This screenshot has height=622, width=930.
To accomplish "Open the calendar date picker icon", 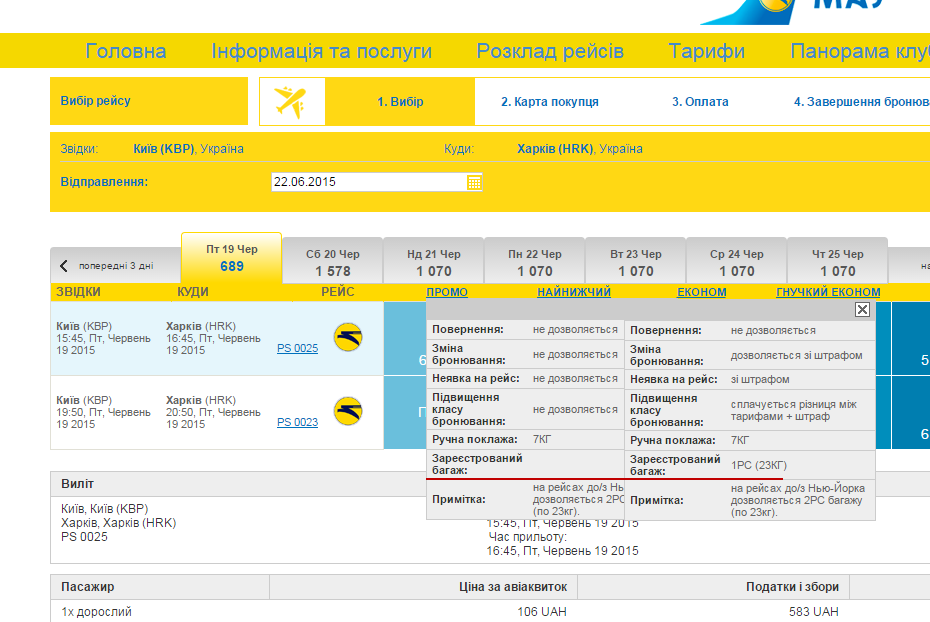I will (x=474, y=182).
